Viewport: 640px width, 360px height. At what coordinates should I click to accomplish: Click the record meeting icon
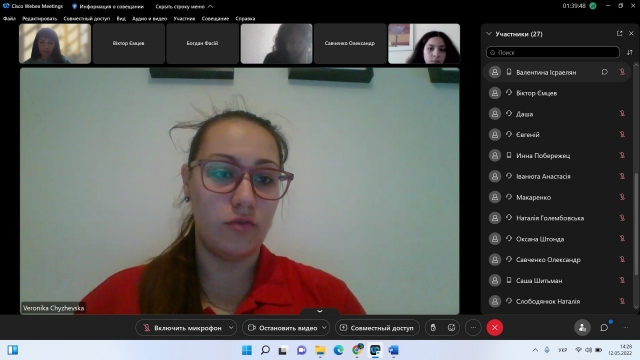pos(433,328)
